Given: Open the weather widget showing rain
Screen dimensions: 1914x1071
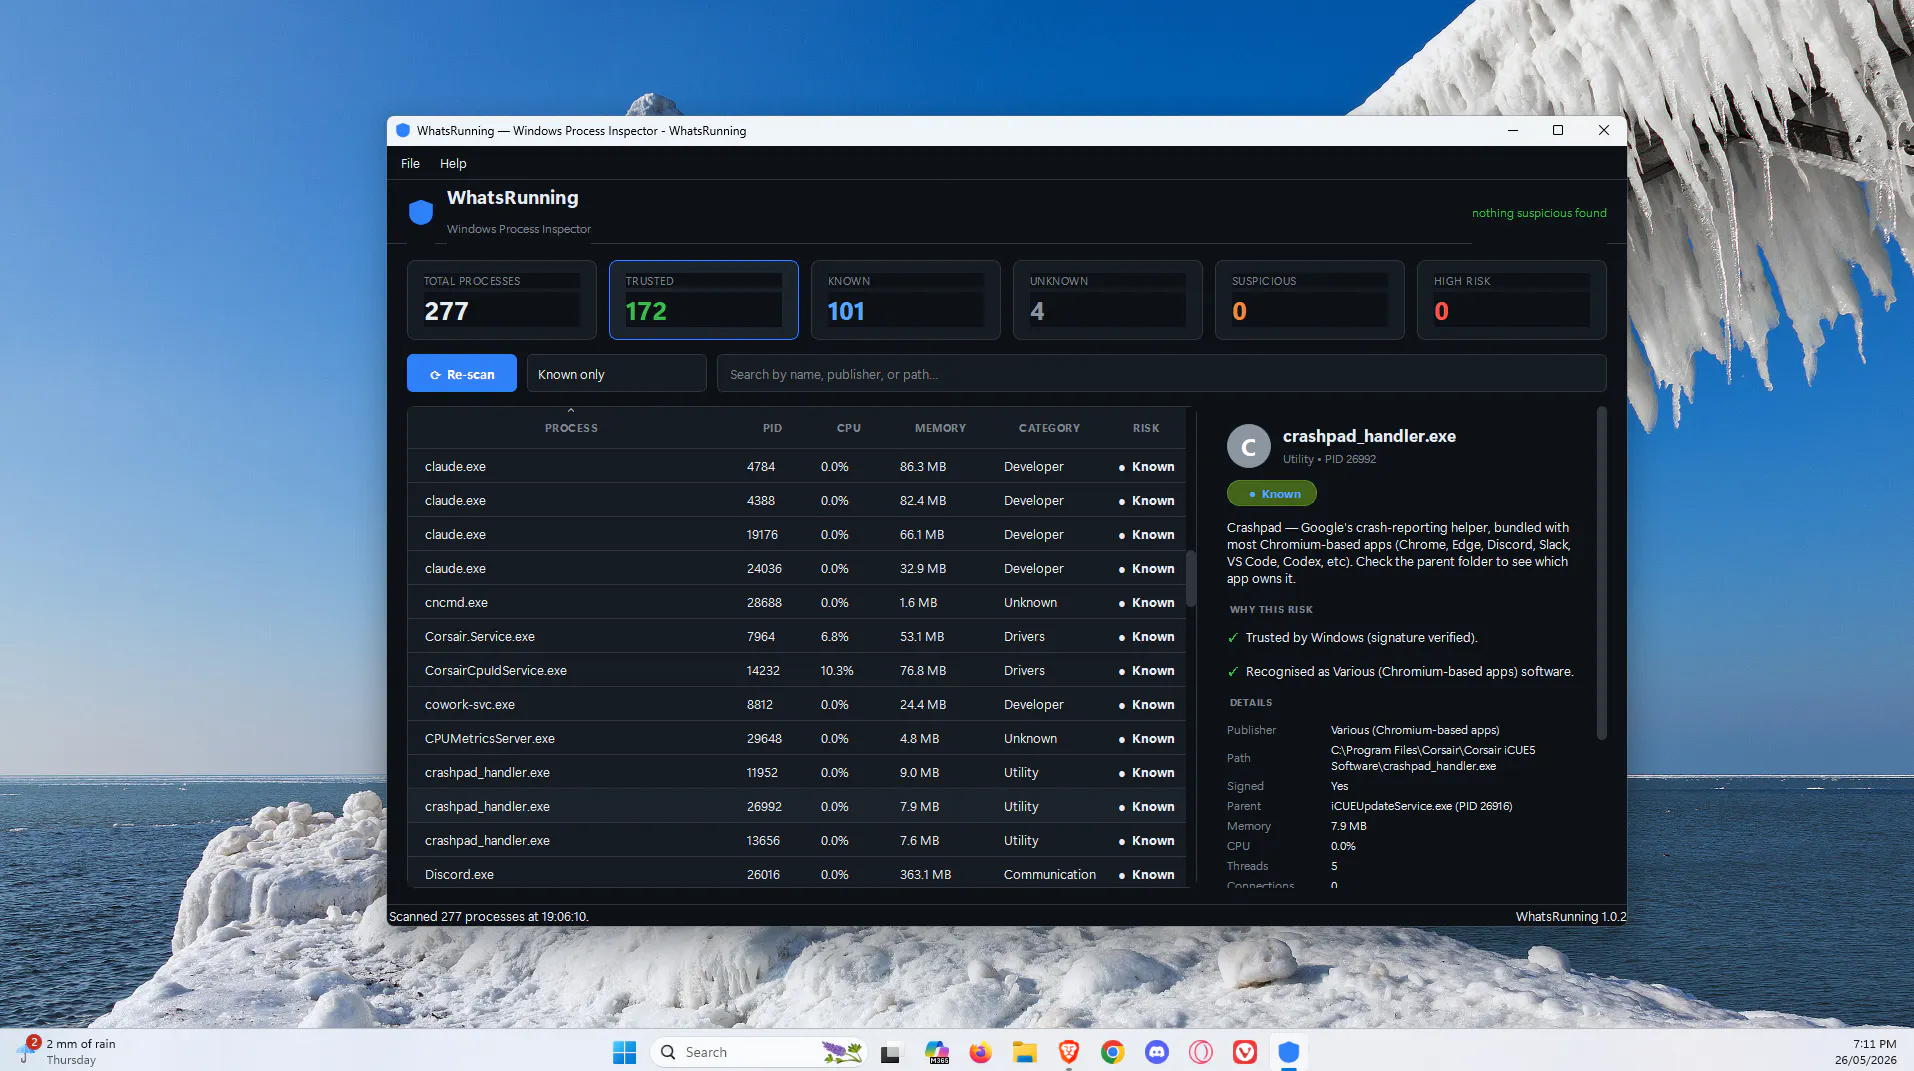Looking at the screenshot, I should point(66,1051).
